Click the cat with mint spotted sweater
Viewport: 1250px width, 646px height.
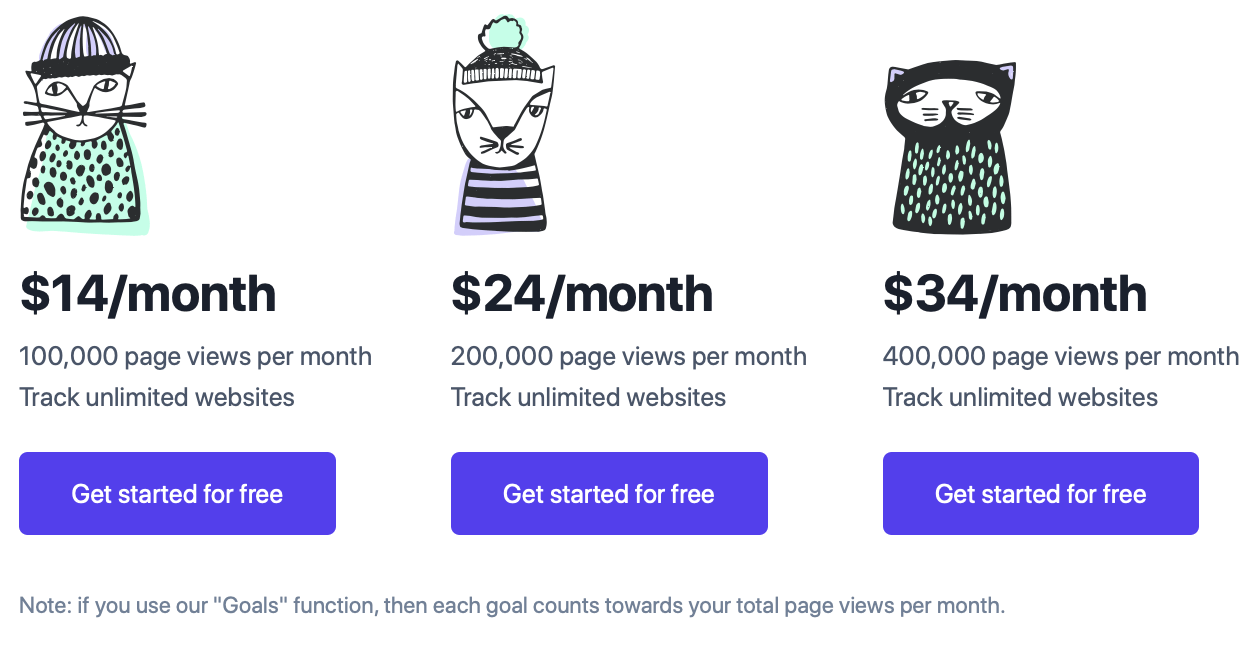85,126
